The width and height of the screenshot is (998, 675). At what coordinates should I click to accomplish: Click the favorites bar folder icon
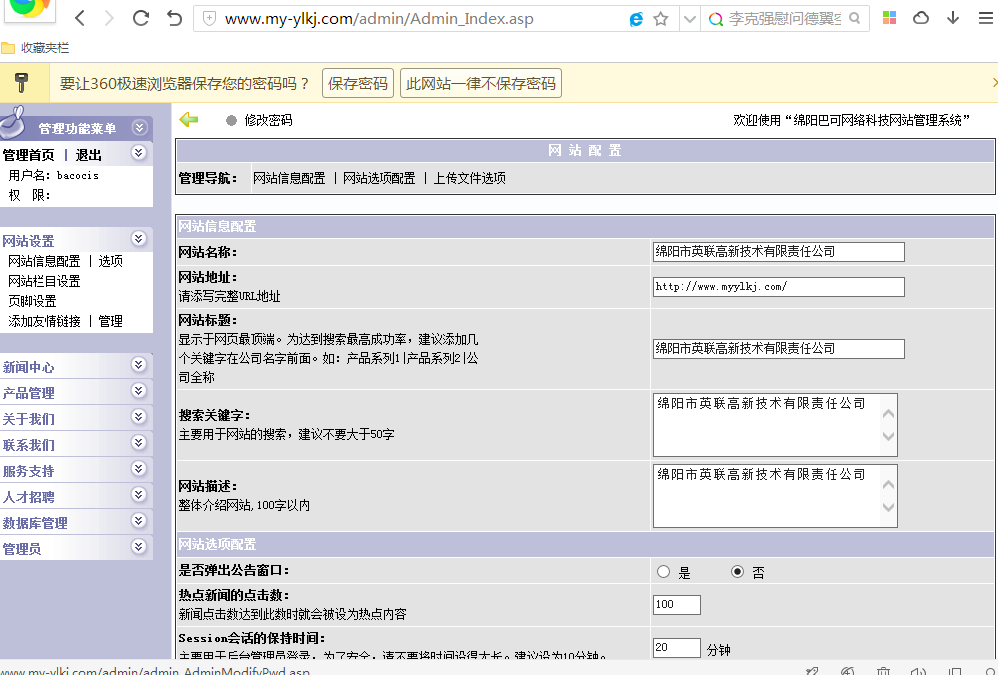(x=8, y=48)
